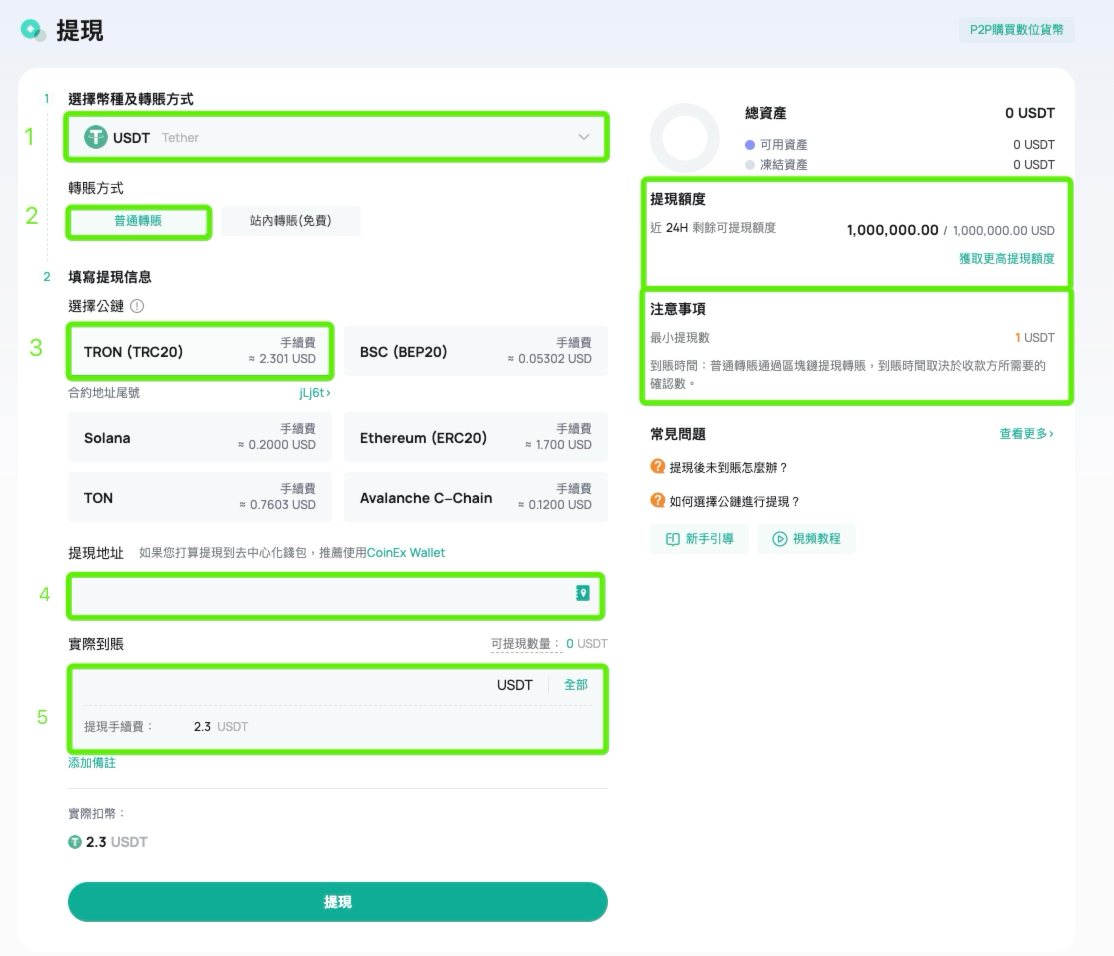This screenshot has height=956, width=1114.
Task: Select BSC (BEP20) network option
Action: click(x=475, y=351)
